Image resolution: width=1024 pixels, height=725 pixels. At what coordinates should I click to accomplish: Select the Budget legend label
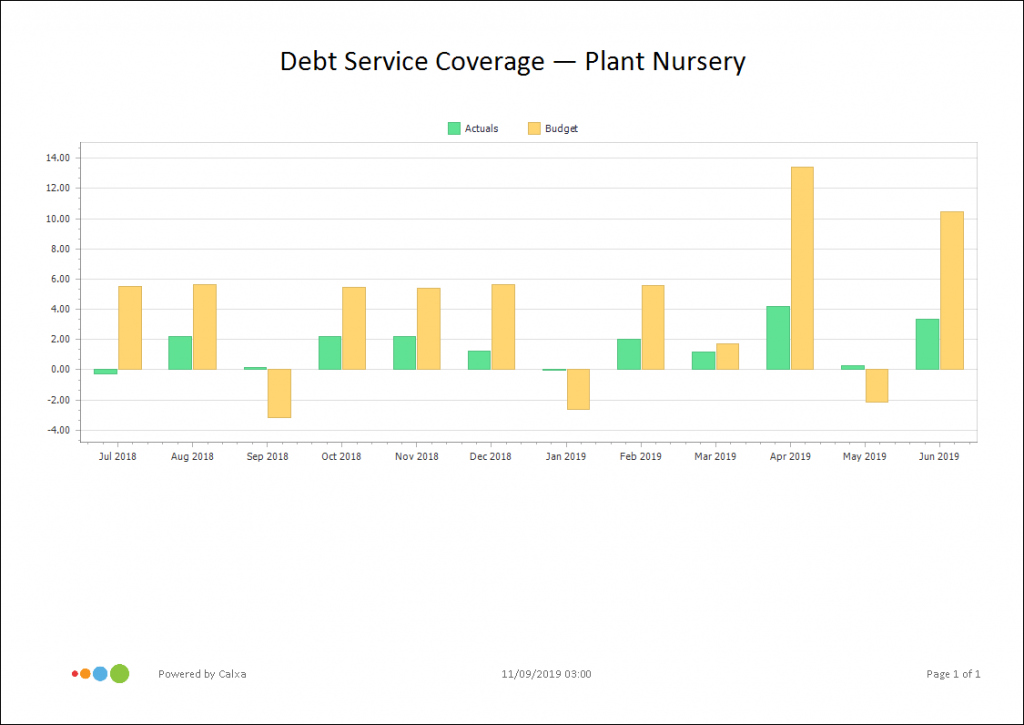point(561,128)
